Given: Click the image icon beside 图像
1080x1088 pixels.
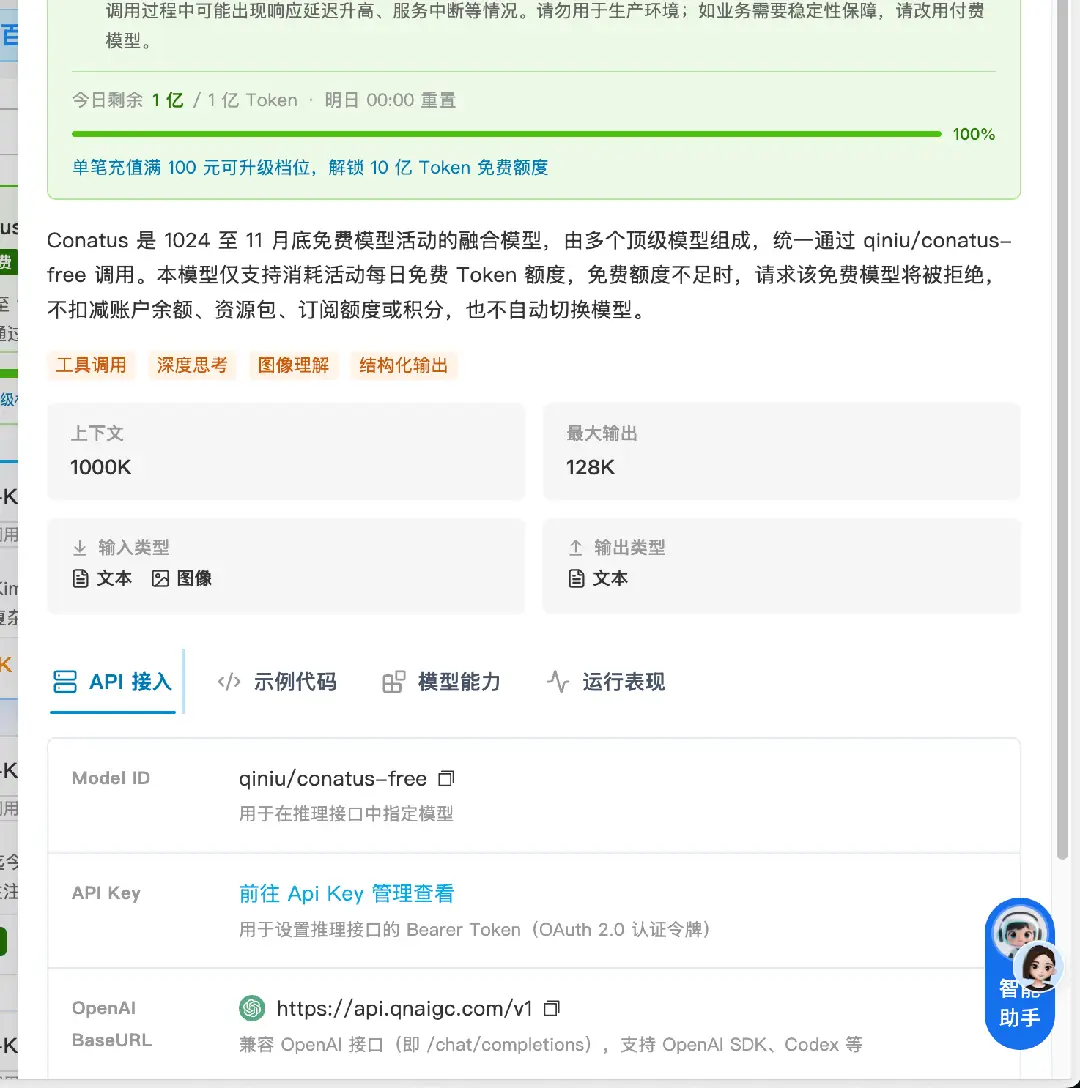Looking at the screenshot, I should 160,579.
